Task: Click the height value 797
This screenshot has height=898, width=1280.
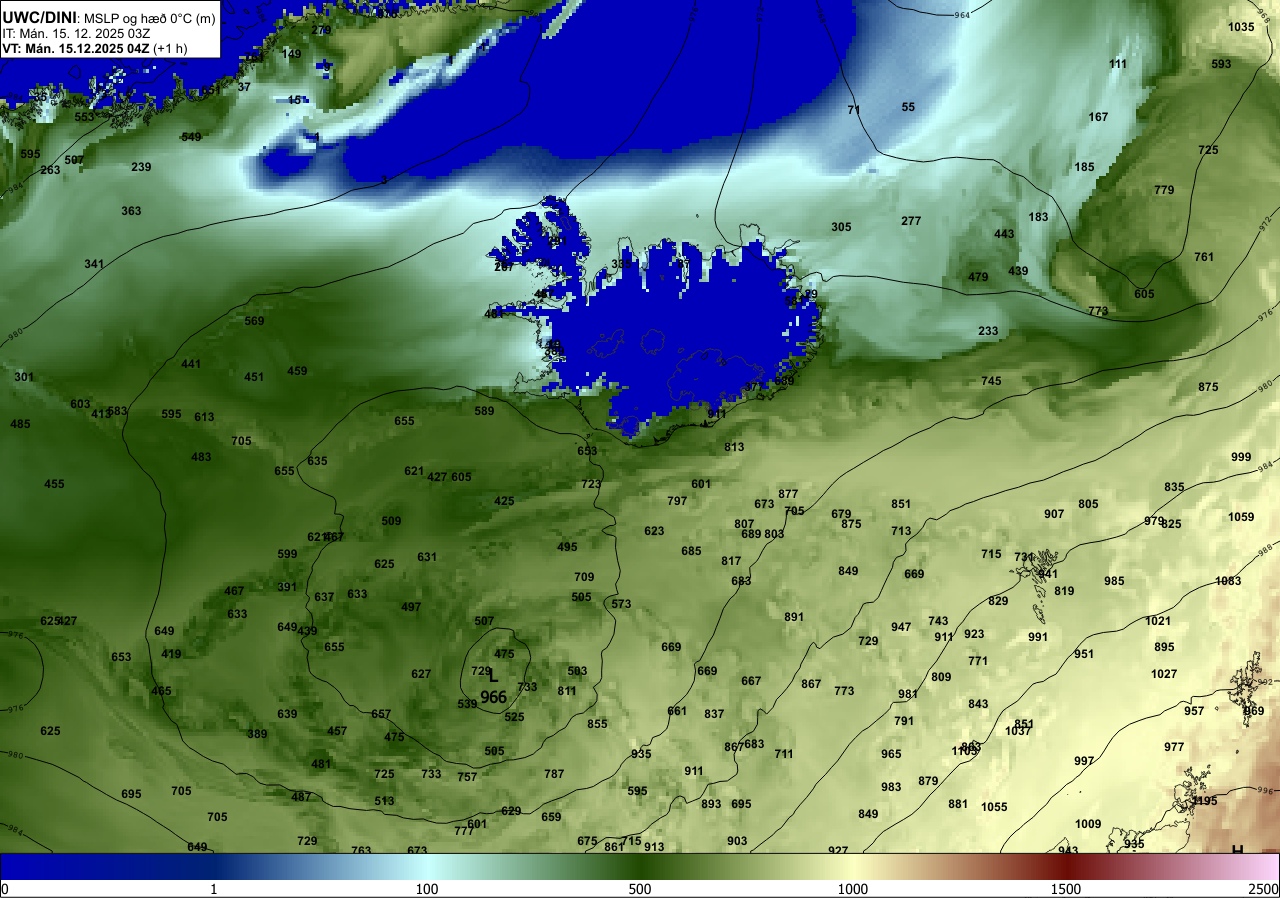Action: pyautogui.click(x=677, y=501)
